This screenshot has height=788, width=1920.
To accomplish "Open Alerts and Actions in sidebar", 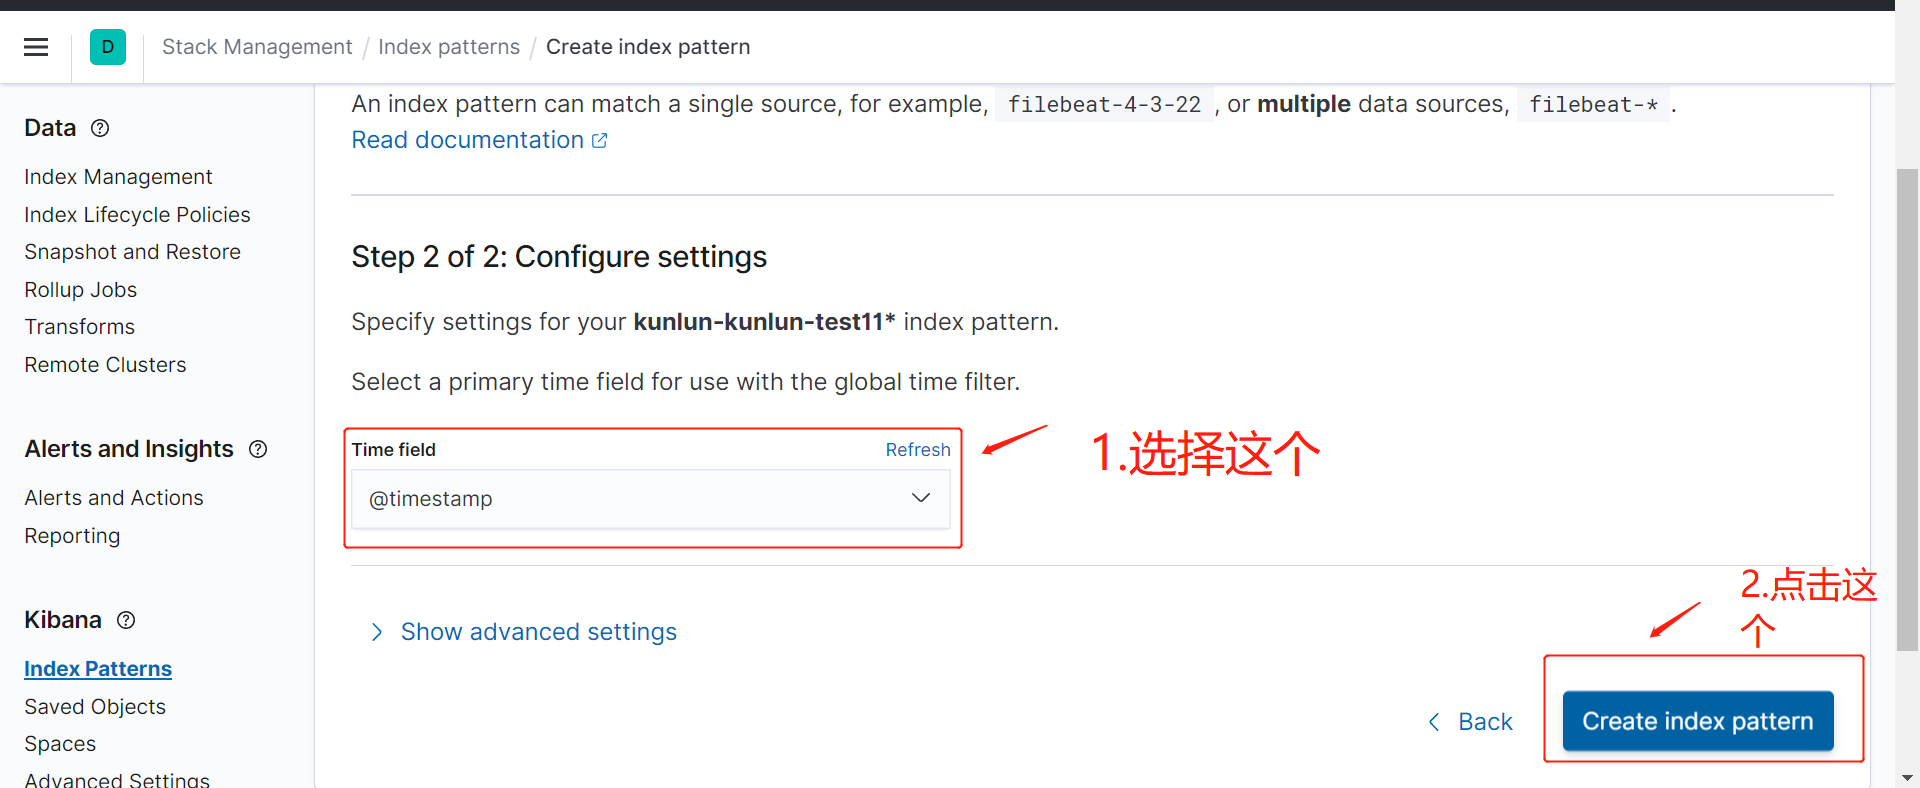I will click(x=114, y=498).
